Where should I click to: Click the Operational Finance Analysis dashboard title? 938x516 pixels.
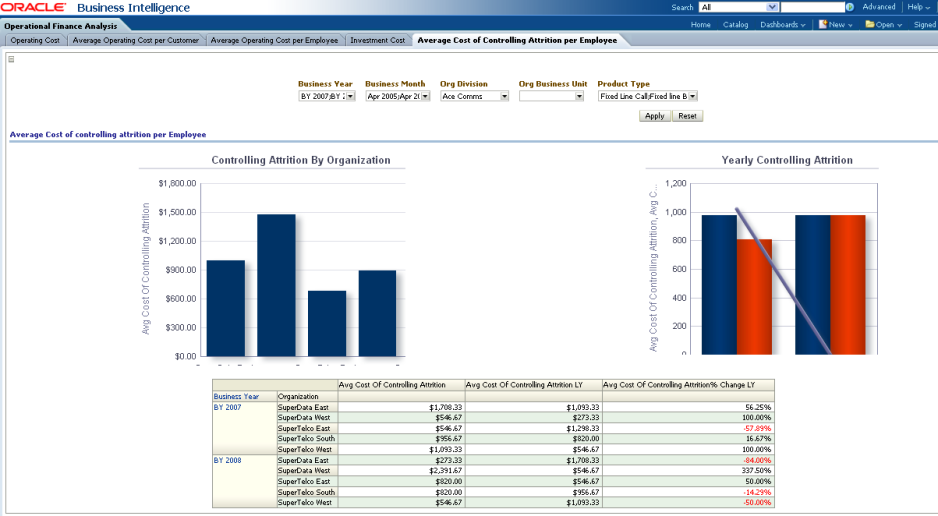[61, 26]
